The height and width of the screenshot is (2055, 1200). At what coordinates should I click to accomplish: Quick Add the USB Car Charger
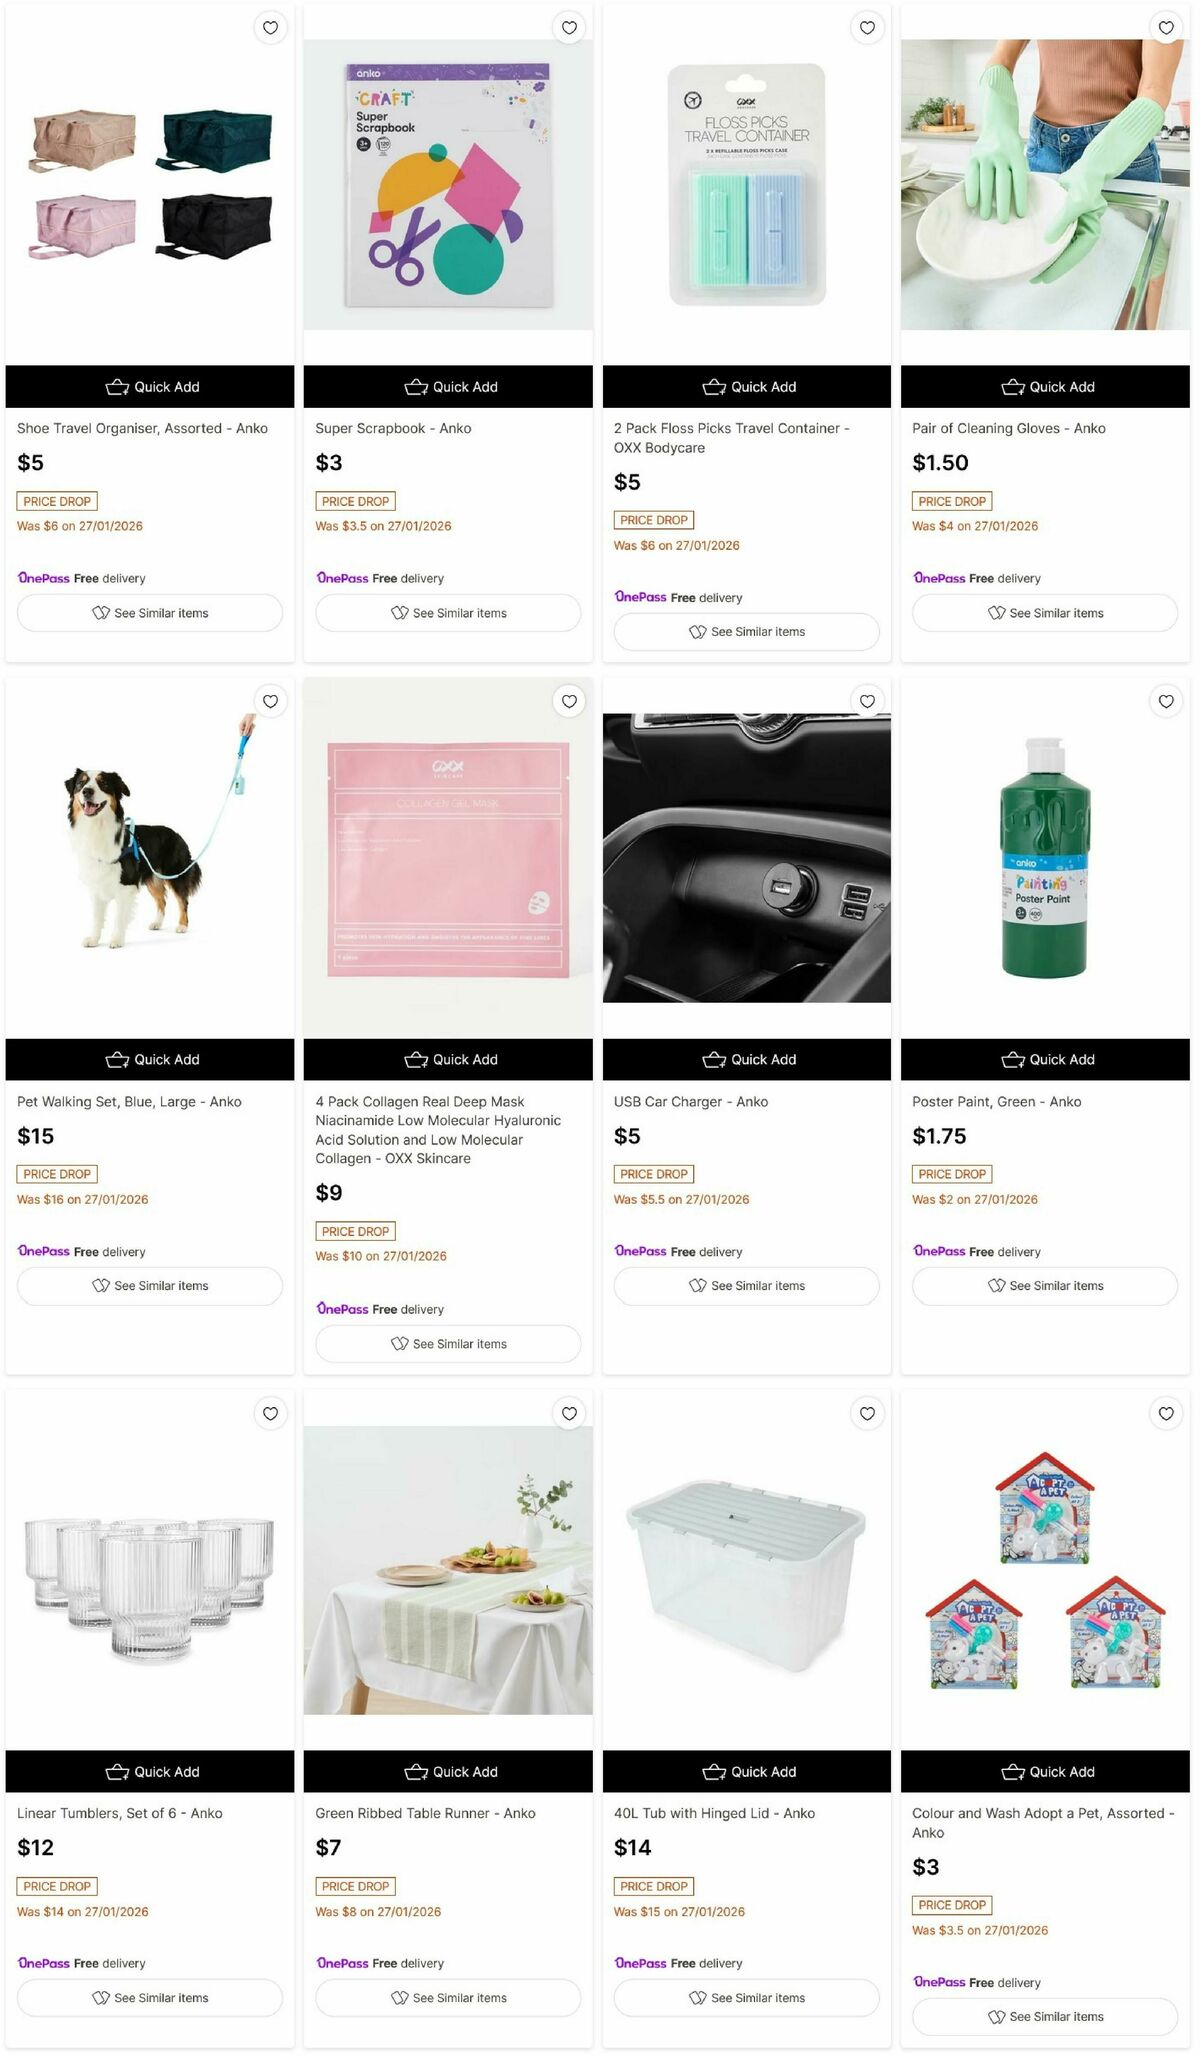pos(746,1058)
